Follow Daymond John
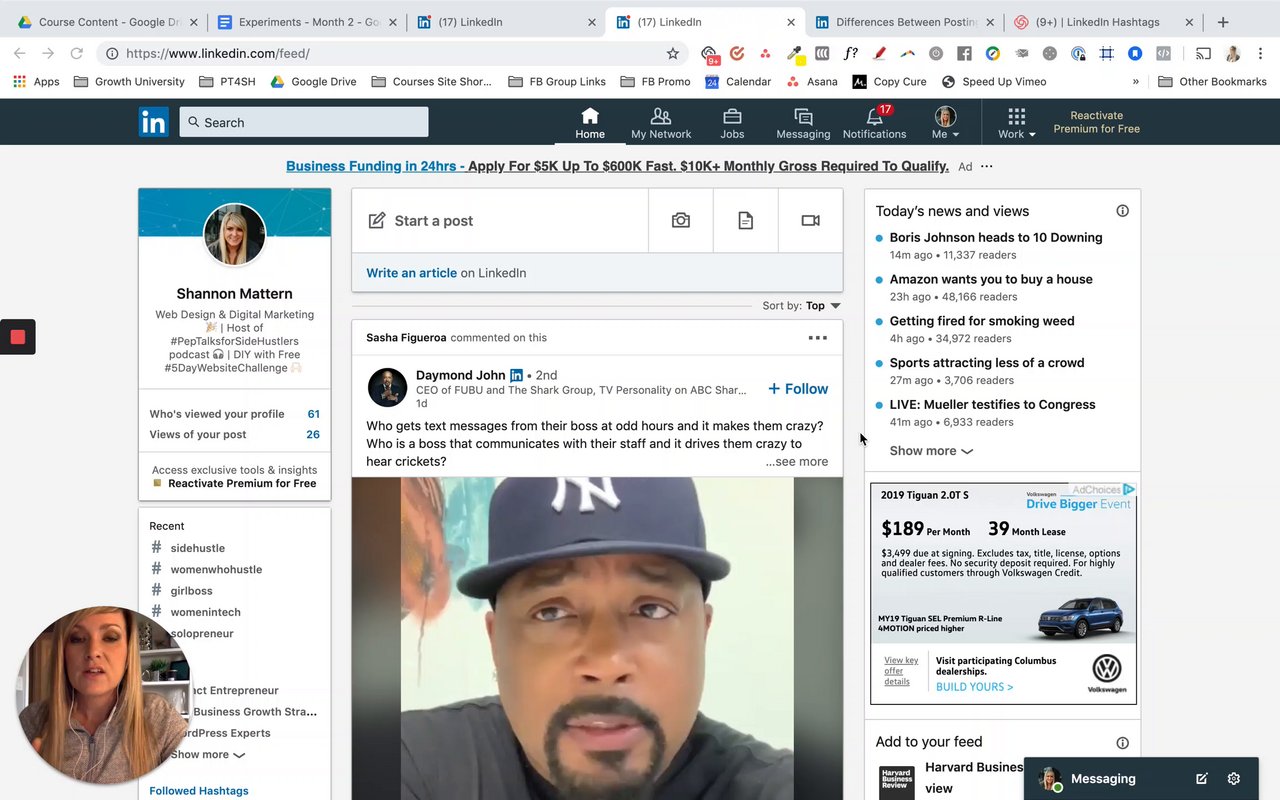Viewport: 1280px width, 800px height. (798, 389)
